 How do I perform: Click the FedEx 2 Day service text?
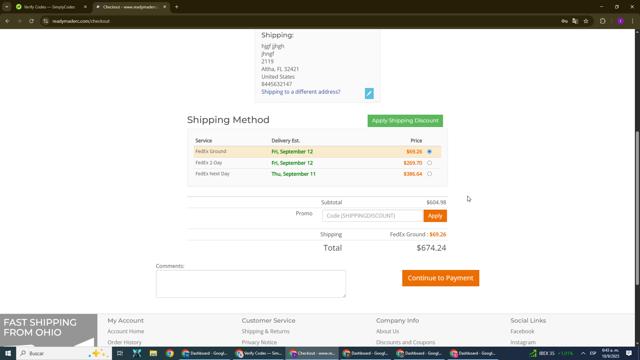(209, 162)
